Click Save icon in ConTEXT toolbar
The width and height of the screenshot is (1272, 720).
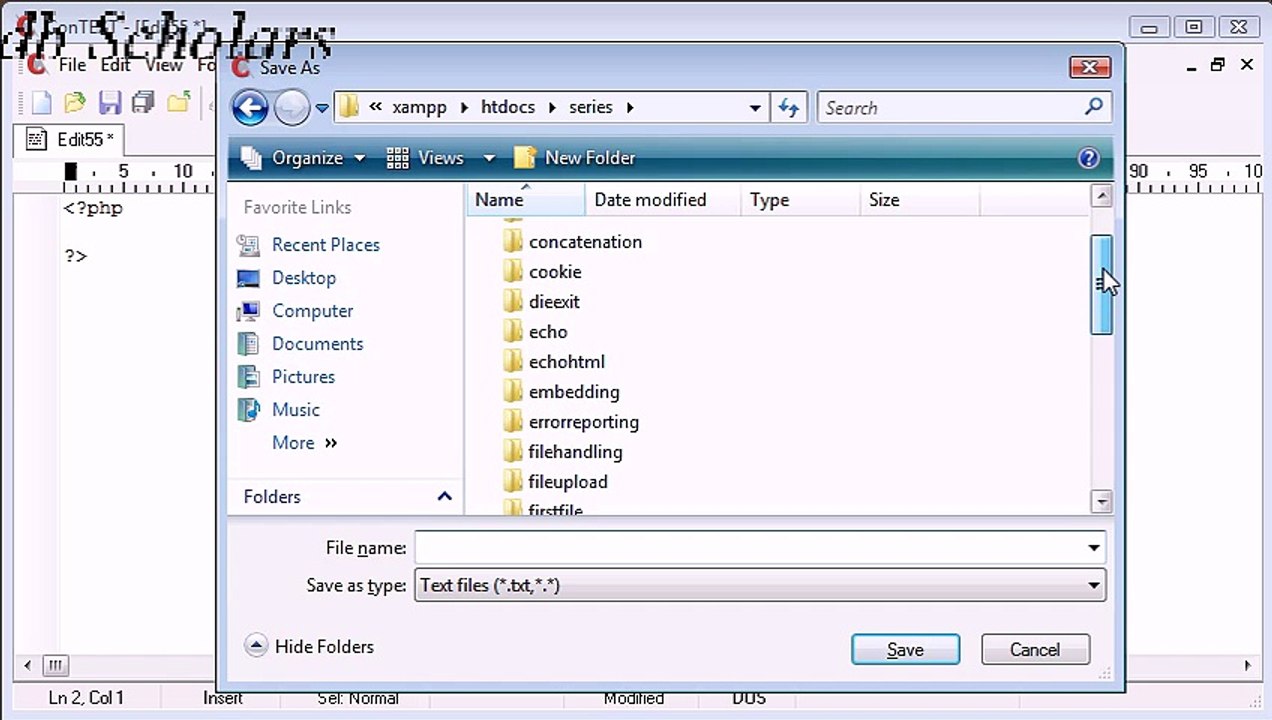point(109,102)
